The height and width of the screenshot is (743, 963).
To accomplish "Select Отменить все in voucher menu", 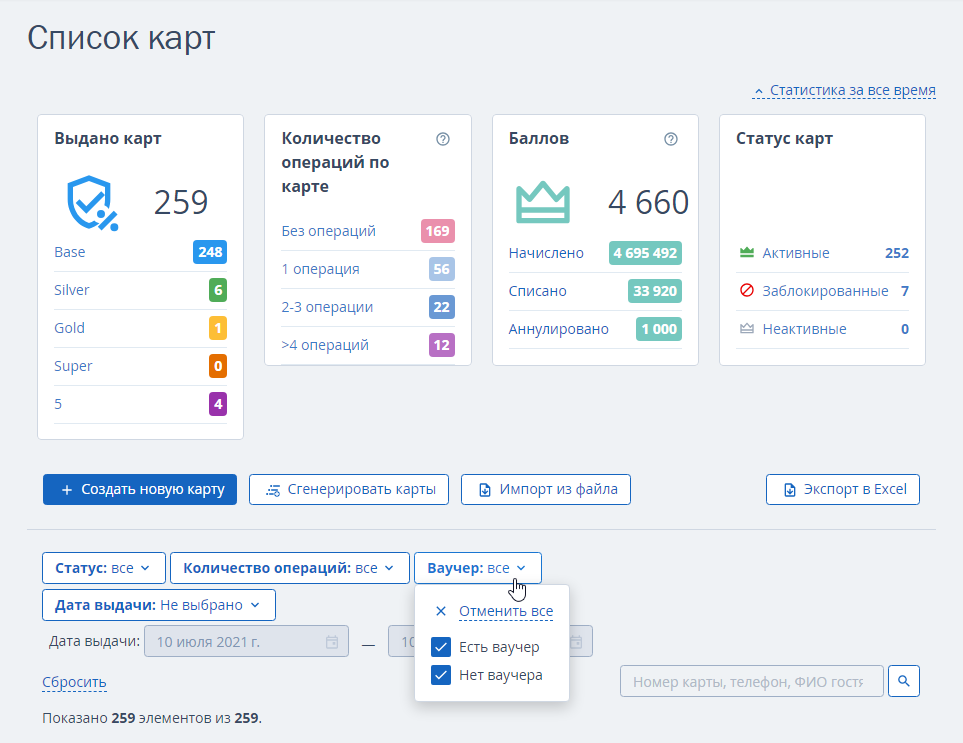I will click(x=506, y=611).
